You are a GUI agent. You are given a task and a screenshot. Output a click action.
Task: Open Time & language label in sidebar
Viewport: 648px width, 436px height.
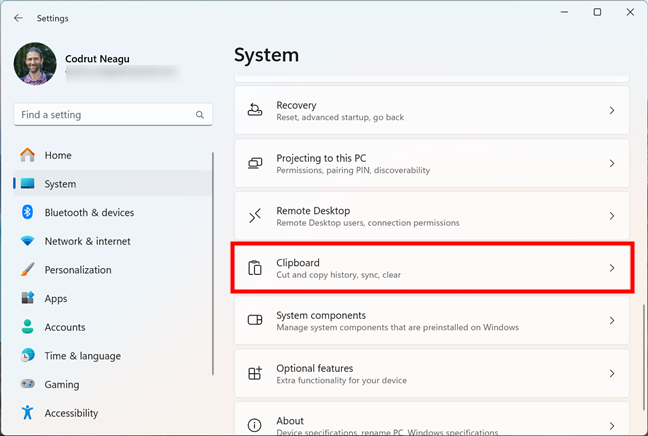[83, 356]
